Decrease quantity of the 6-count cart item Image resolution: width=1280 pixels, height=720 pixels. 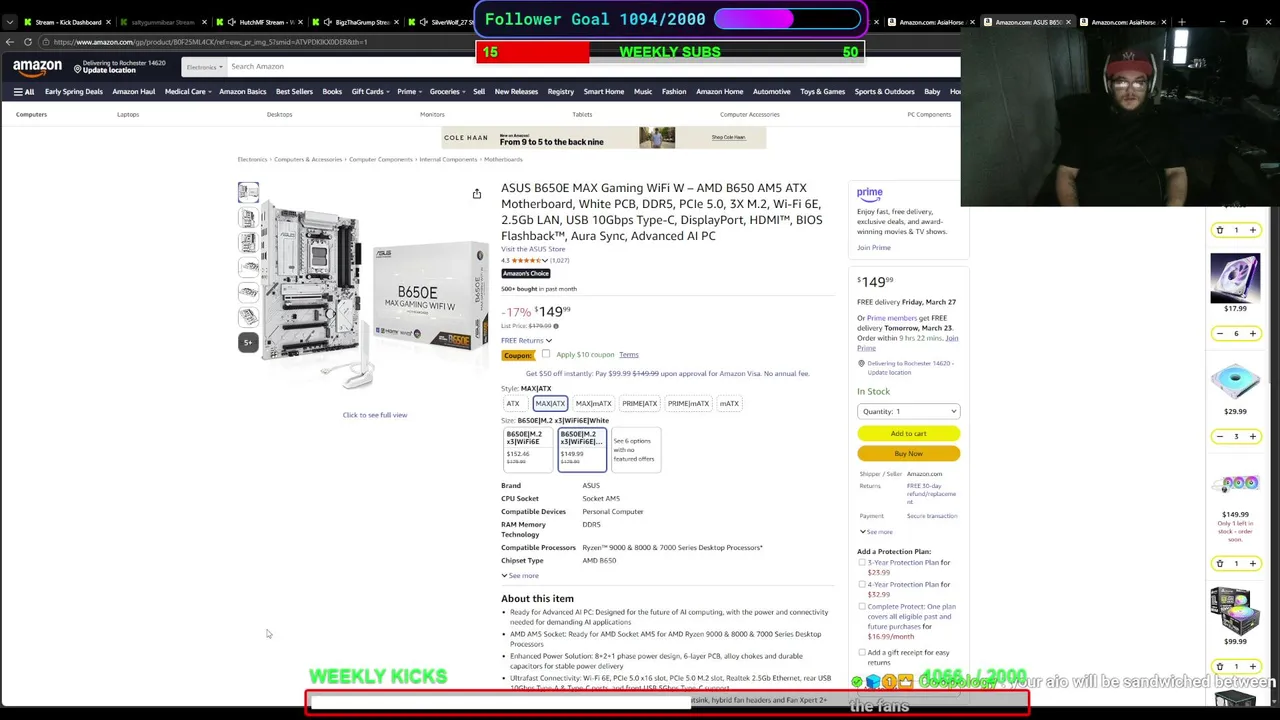[1219, 333]
